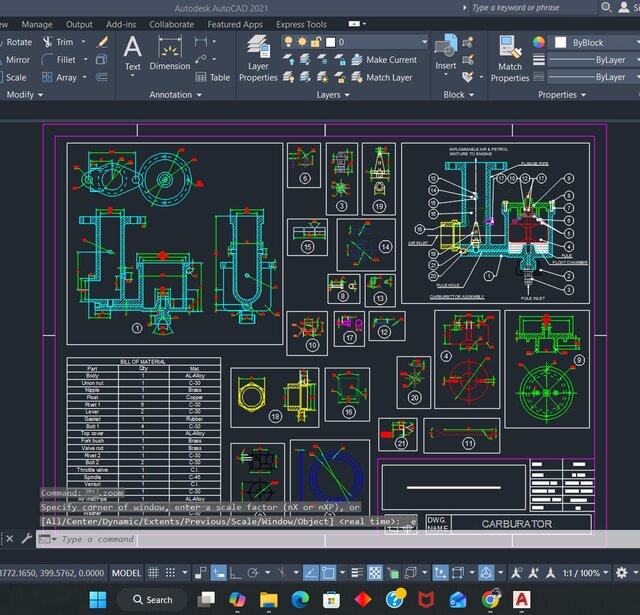Click the Erase pencil-eraser icon
640x615 pixels.
pos(102,42)
